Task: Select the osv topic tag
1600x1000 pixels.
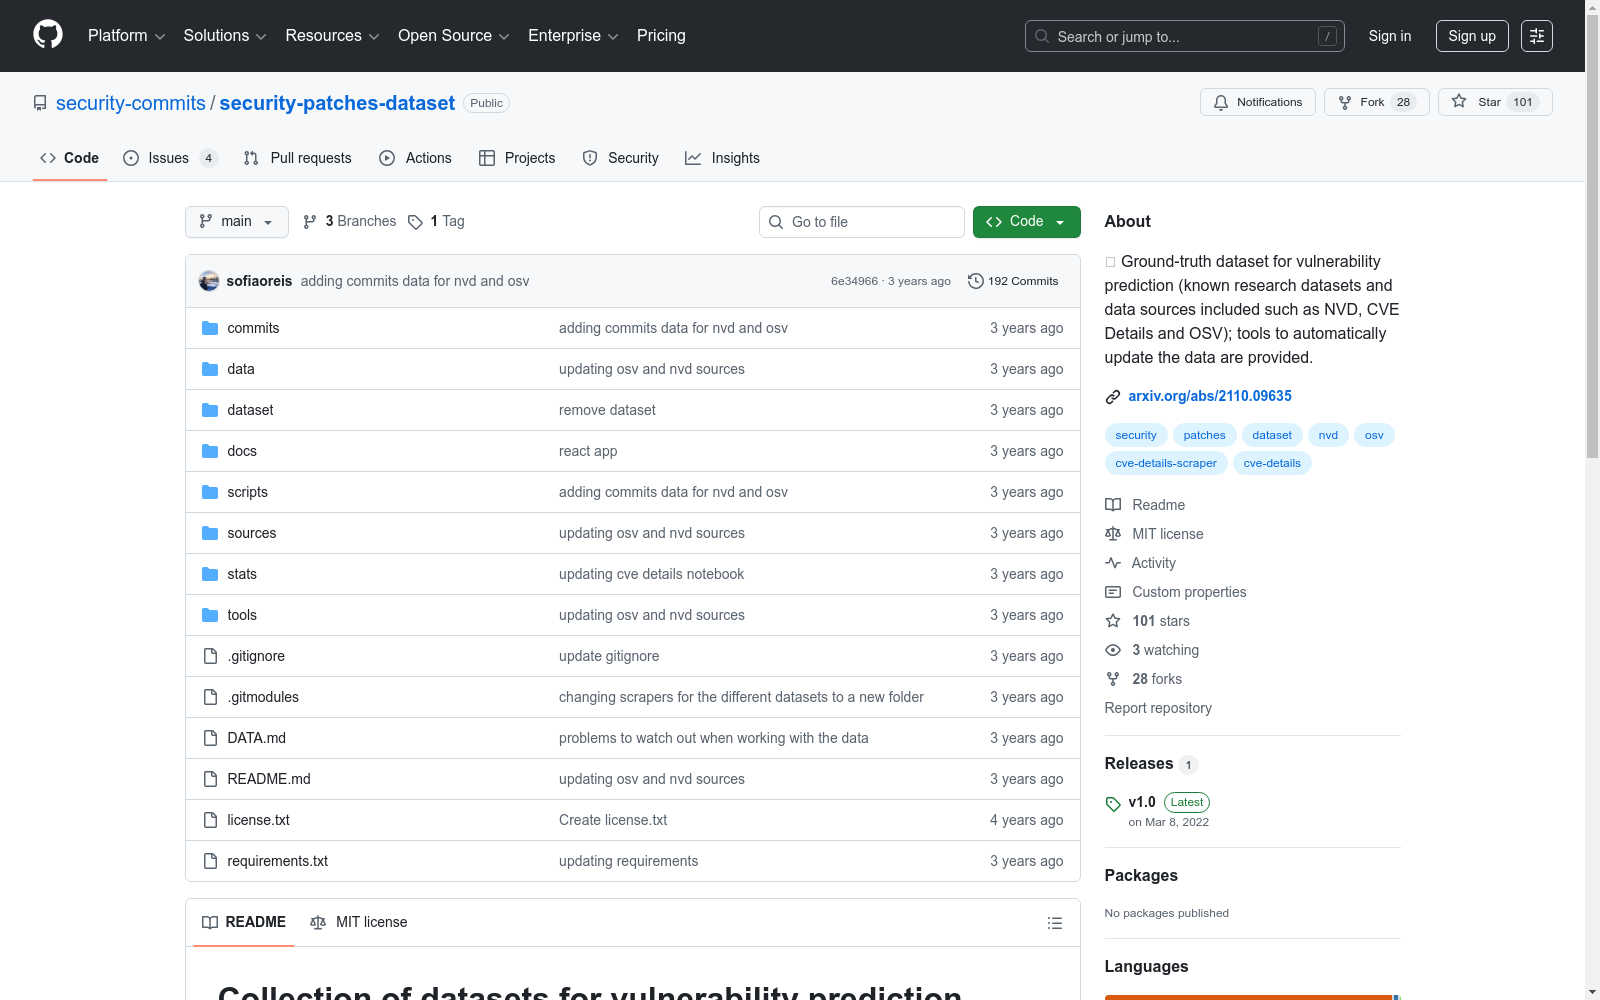Action: coord(1374,435)
